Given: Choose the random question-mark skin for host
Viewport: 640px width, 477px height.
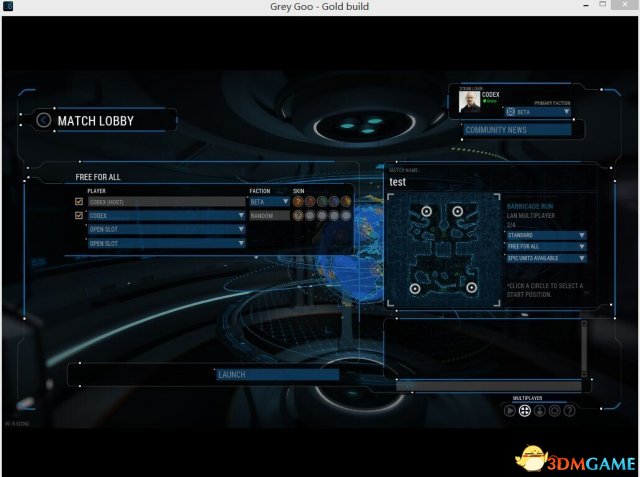Looking at the screenshot, I should click(x=298, y=201).
